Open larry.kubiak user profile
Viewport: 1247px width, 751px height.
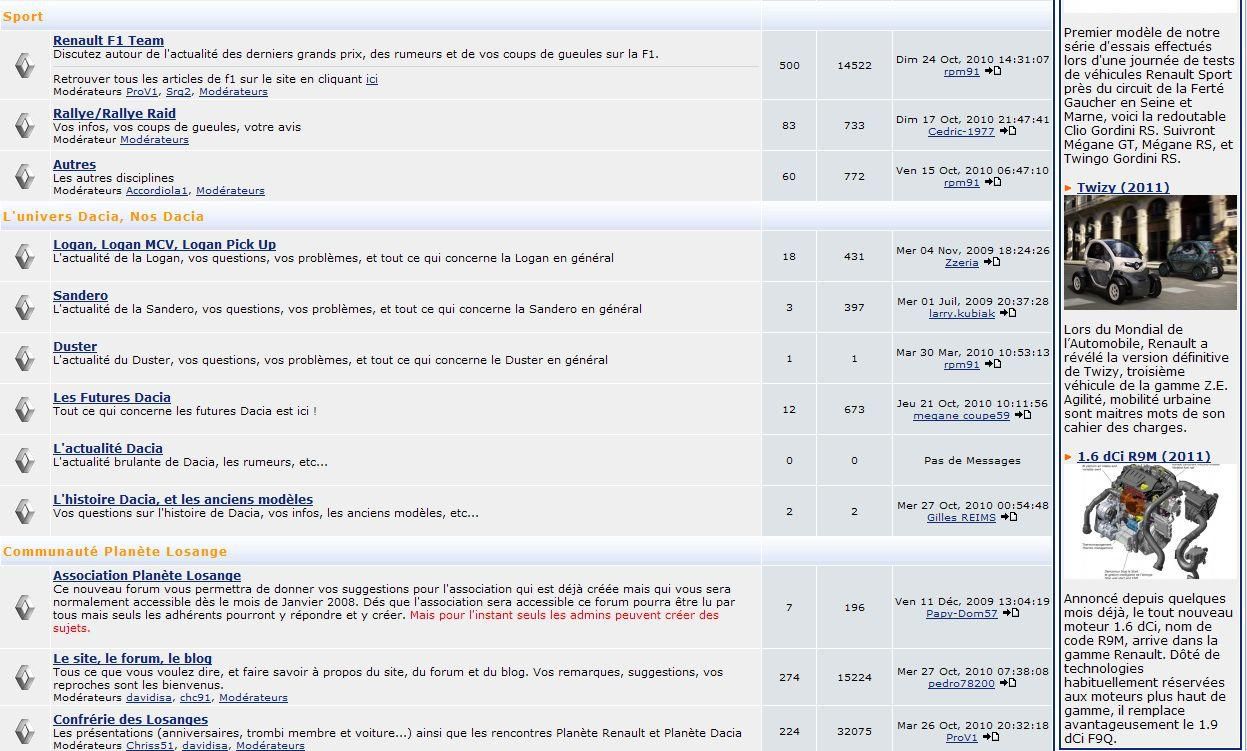(x=962, y=314)
